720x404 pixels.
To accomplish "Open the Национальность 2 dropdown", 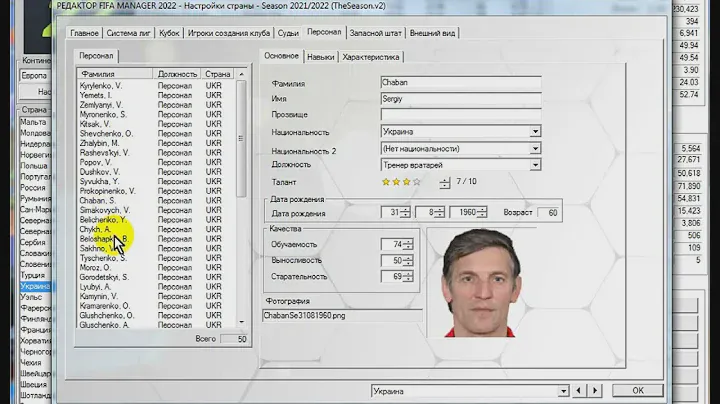I will [536, 148].
